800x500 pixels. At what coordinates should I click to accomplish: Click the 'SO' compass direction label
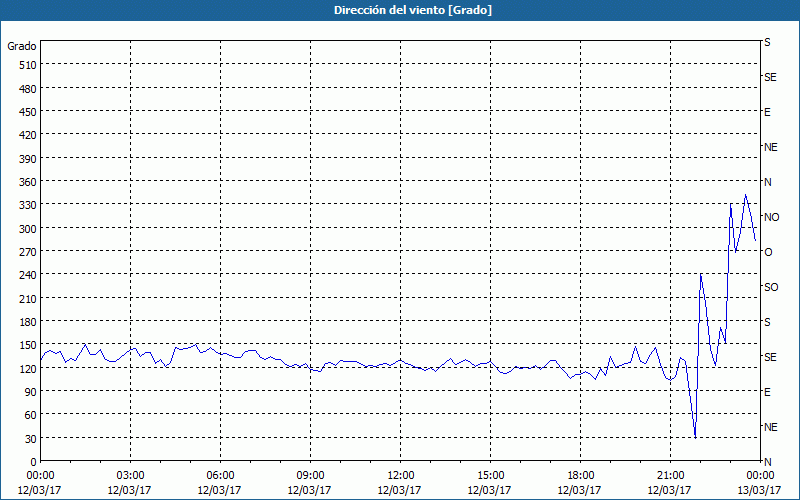(771, 287)
